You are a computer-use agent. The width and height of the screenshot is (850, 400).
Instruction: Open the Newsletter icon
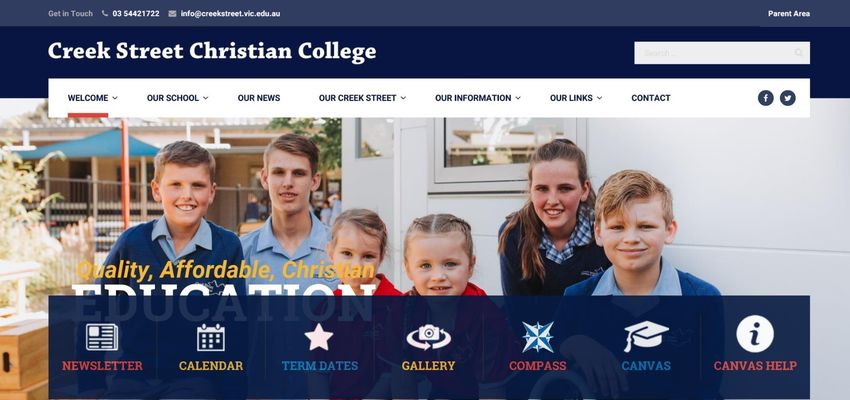click(x=102, y=337)
